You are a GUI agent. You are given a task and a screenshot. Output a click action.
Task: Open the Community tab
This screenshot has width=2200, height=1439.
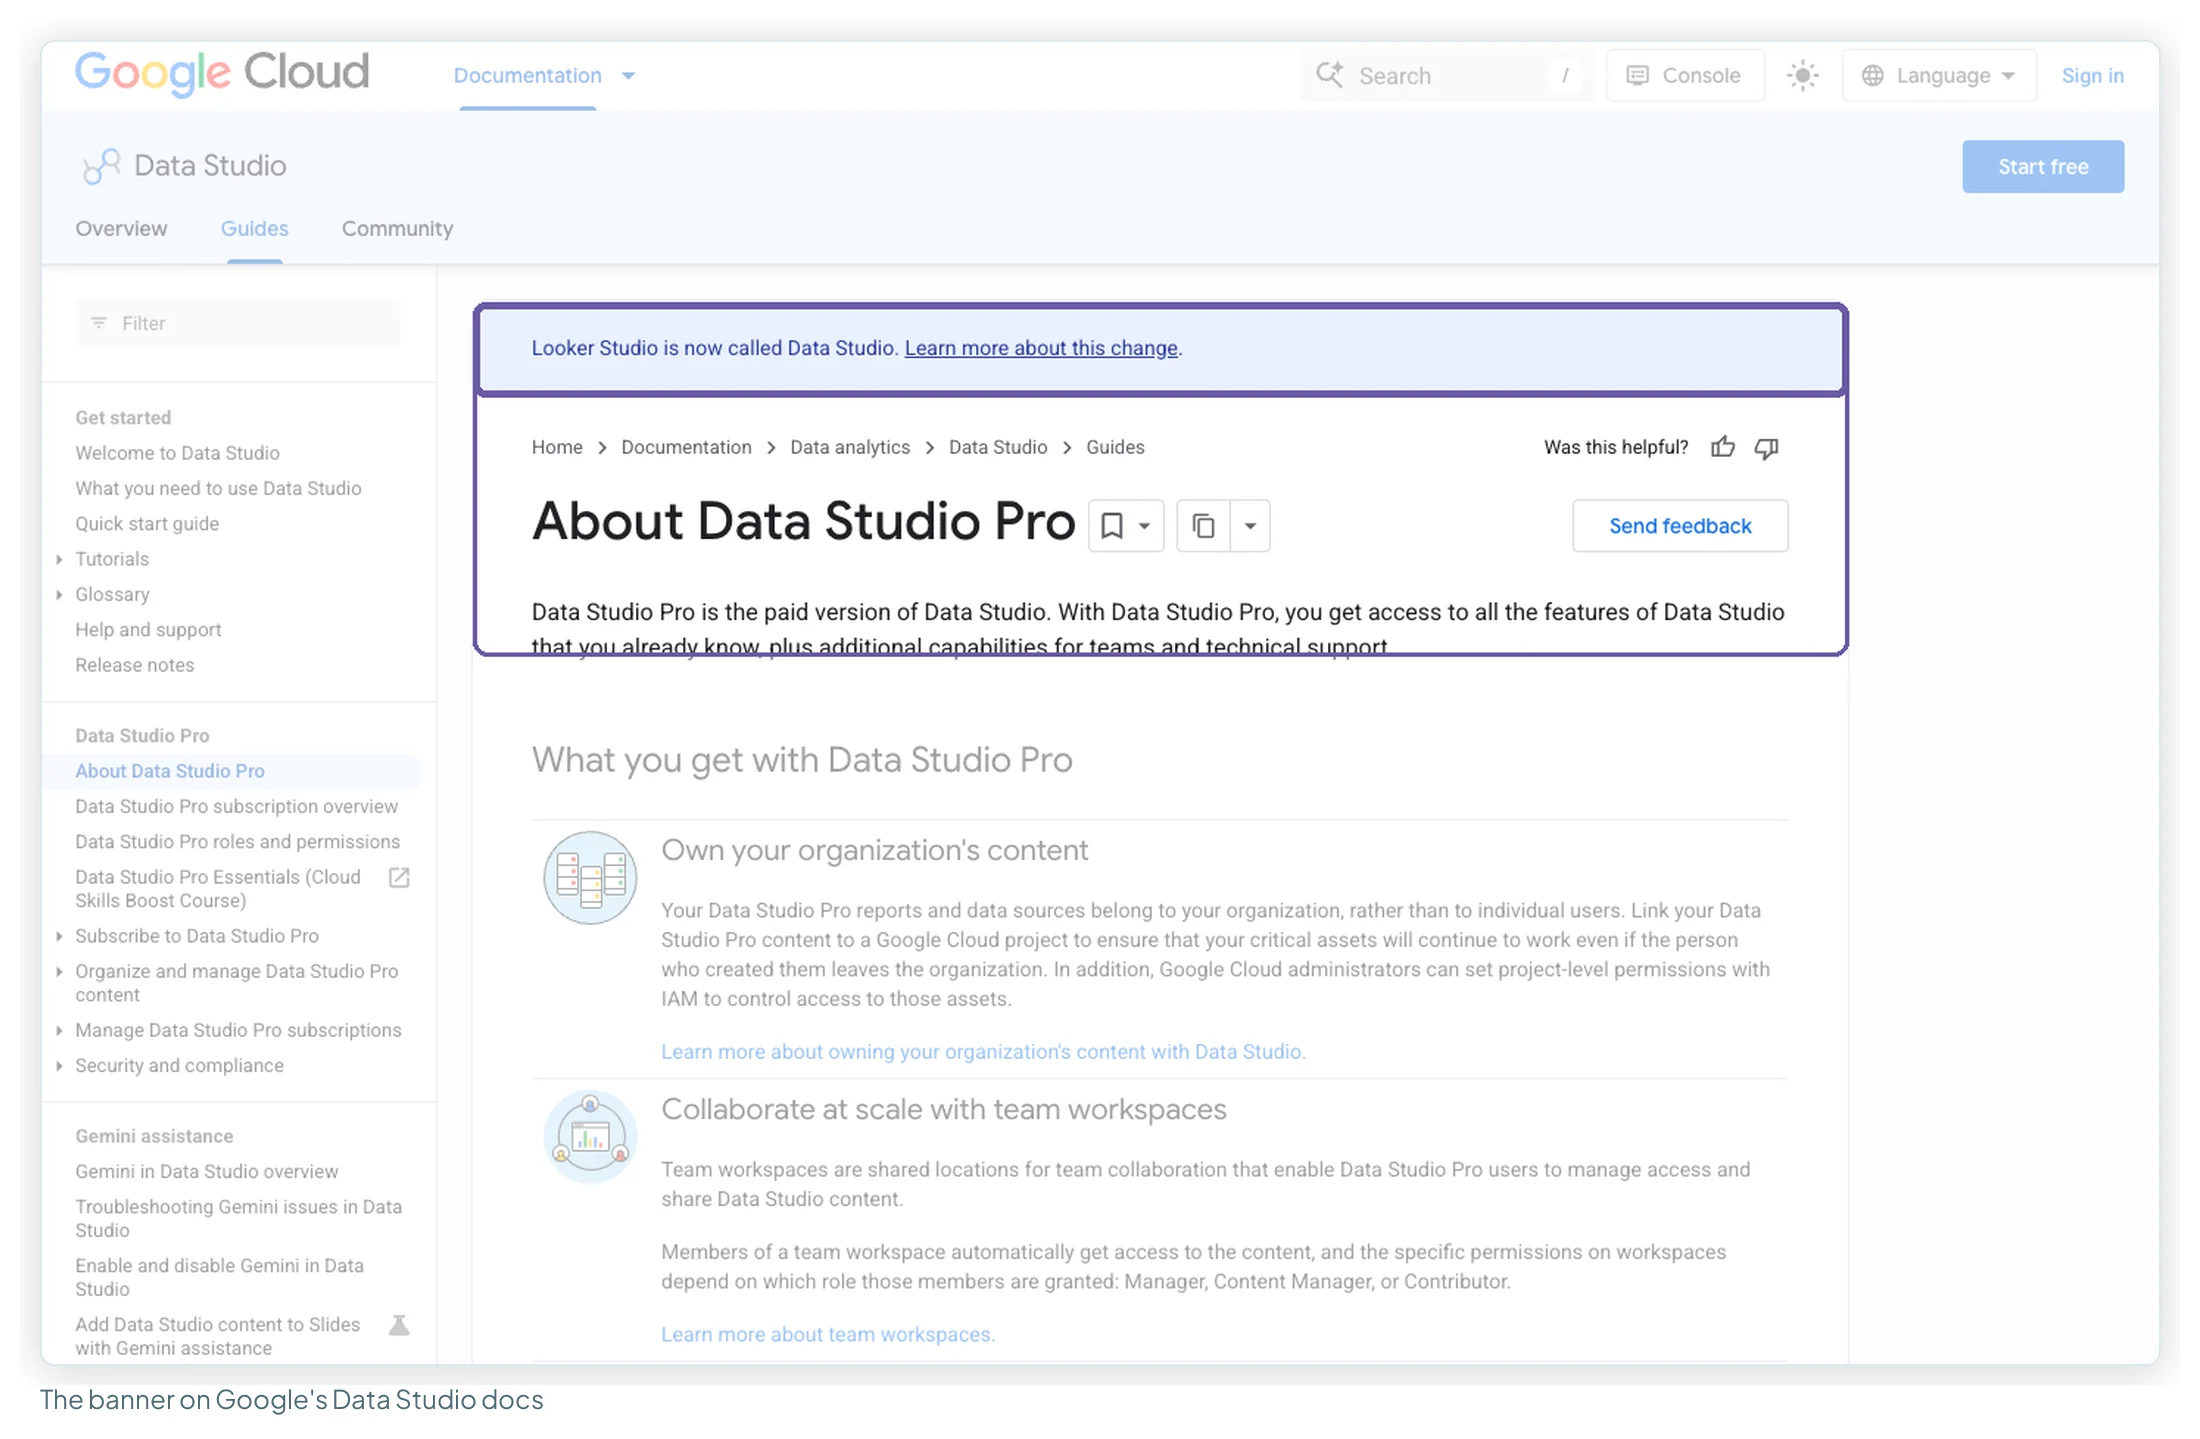point(397,229)
